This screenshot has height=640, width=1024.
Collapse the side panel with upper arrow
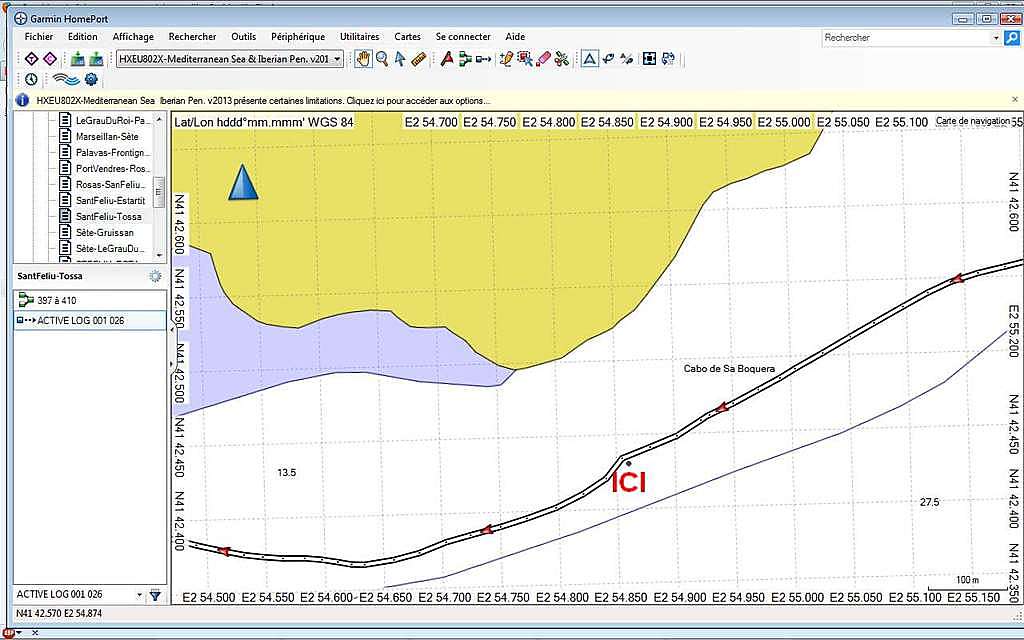(172, 330)
